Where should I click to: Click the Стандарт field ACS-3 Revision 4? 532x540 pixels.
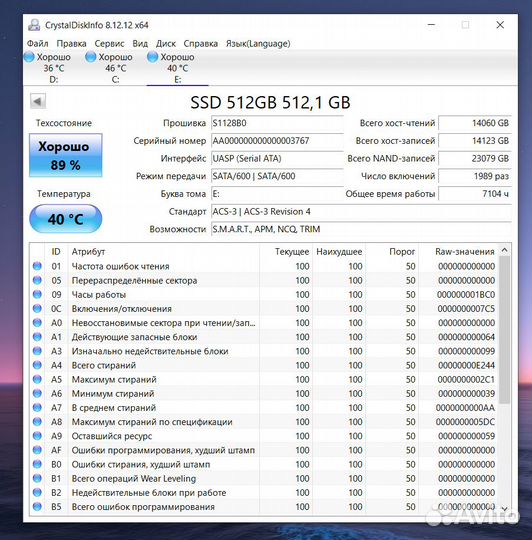(361, 211)
